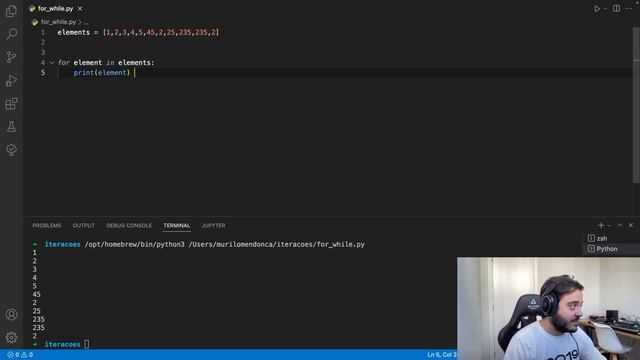Split the editor to the right

(616, 9)
